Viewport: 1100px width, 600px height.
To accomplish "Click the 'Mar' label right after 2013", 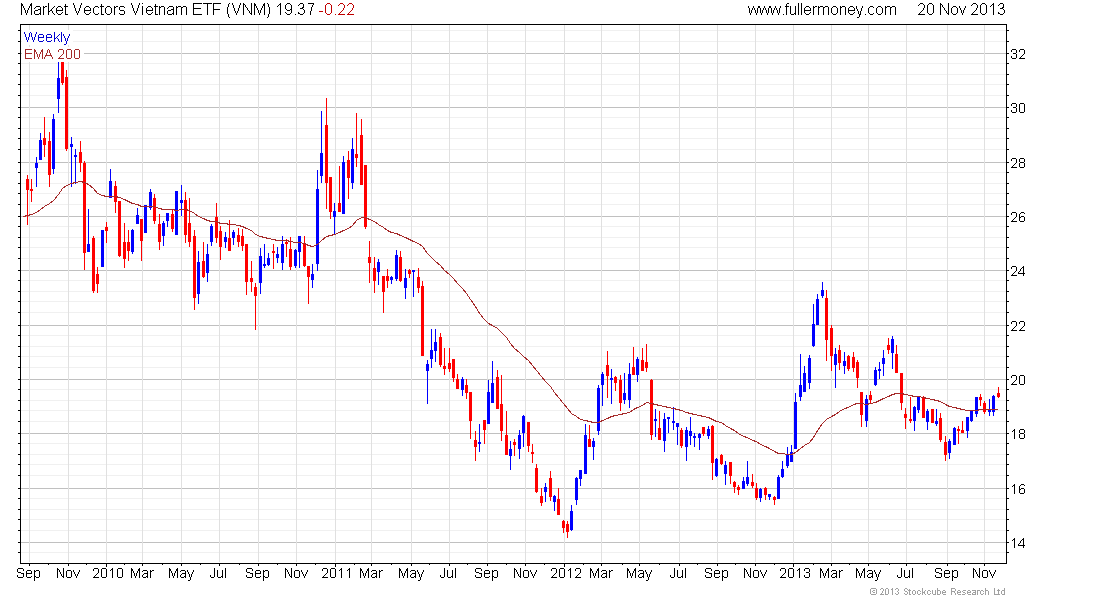I will pyautogui.click(x=831, y=573).
